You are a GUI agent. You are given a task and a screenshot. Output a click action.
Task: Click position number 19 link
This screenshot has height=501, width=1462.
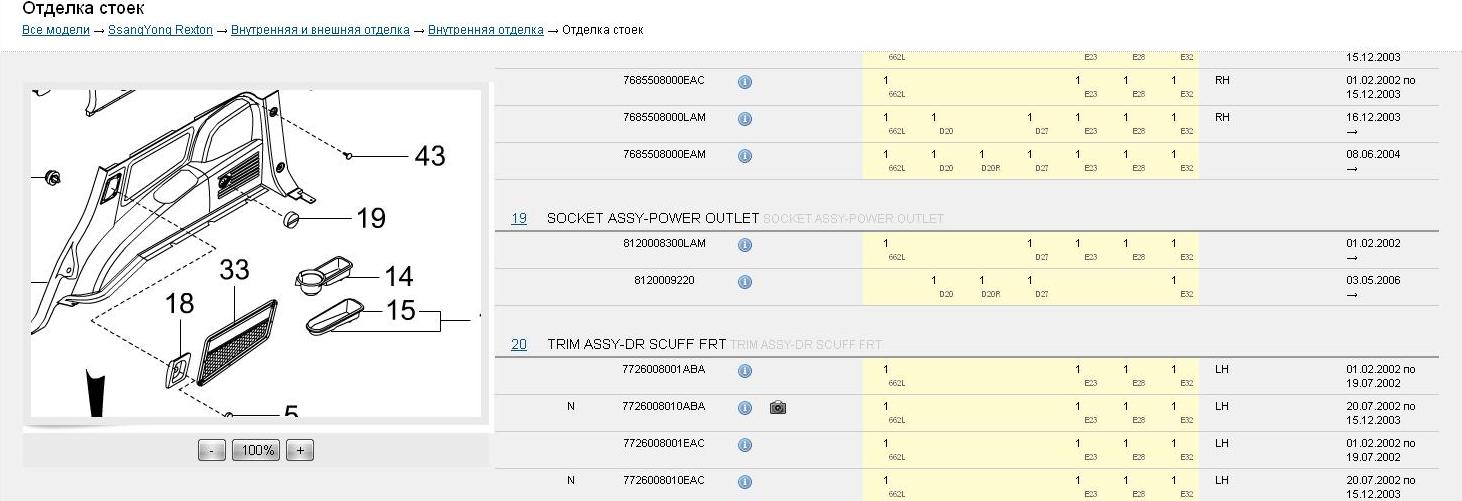[519, 218]
